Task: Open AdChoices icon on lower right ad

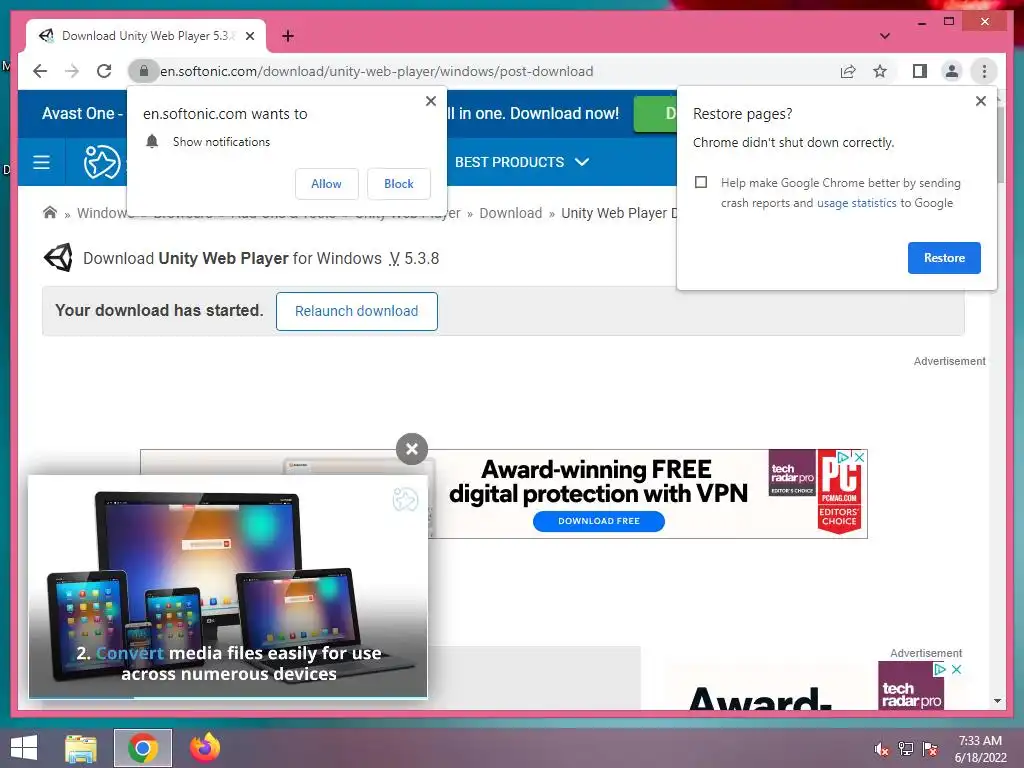Action: (x=940, y=669)
